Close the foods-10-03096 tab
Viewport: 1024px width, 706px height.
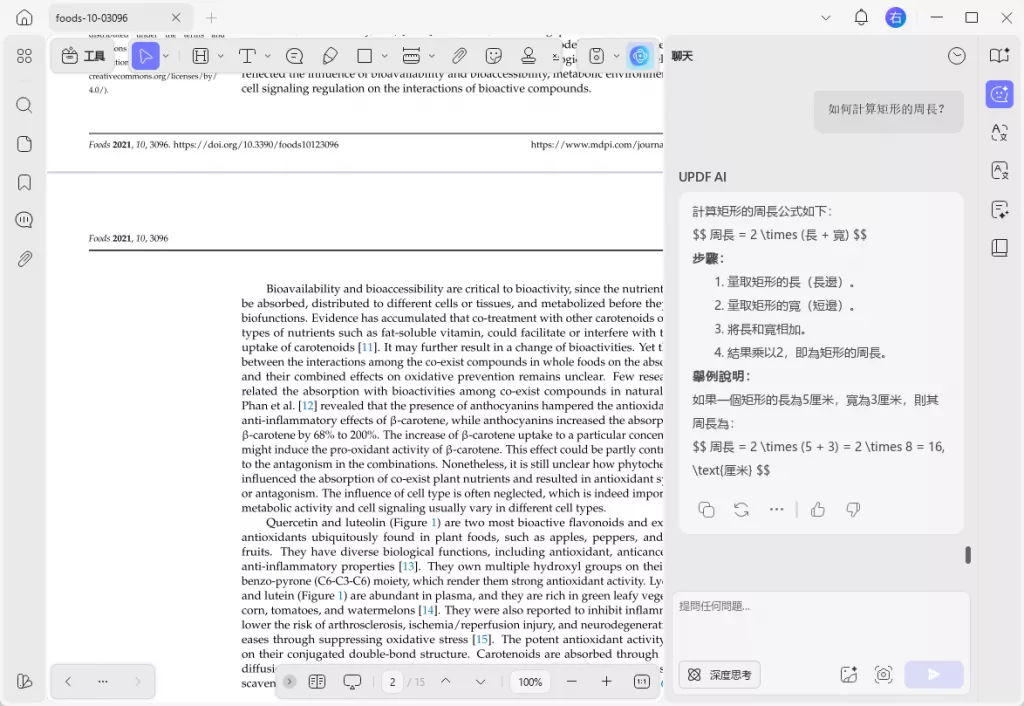point(176,18)
